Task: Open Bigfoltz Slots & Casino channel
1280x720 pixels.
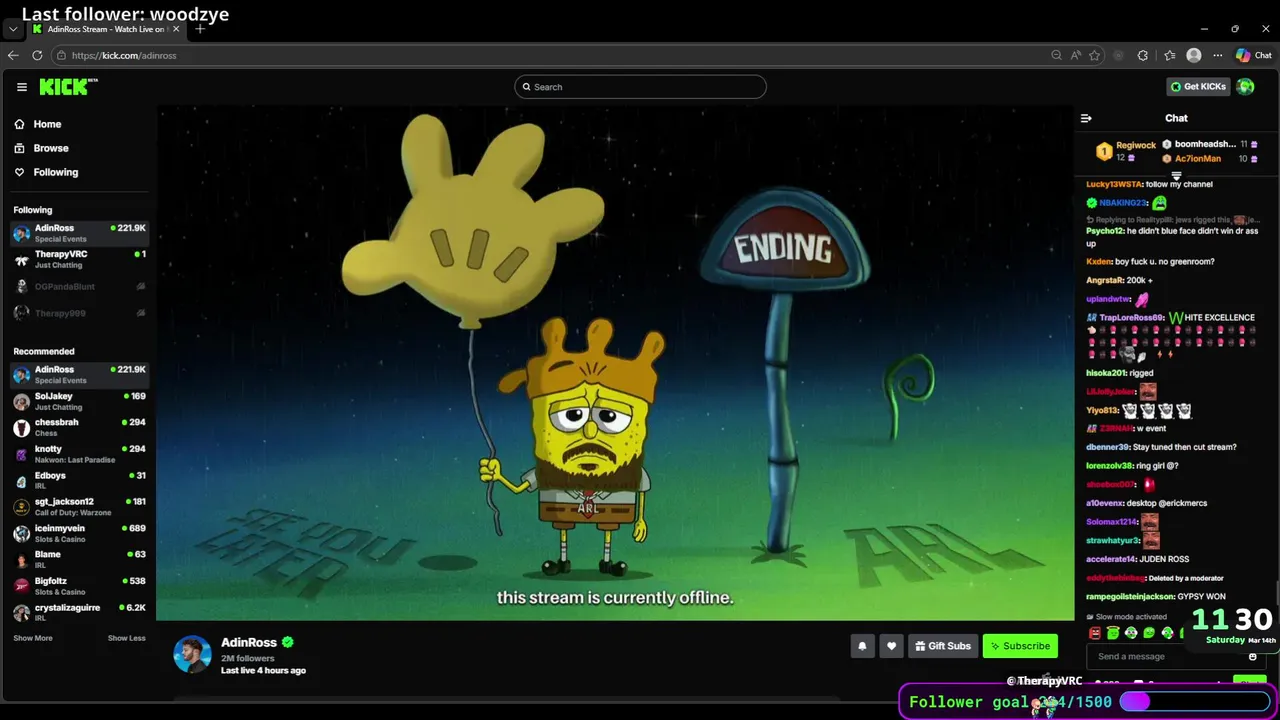Action: click(79, 586)
